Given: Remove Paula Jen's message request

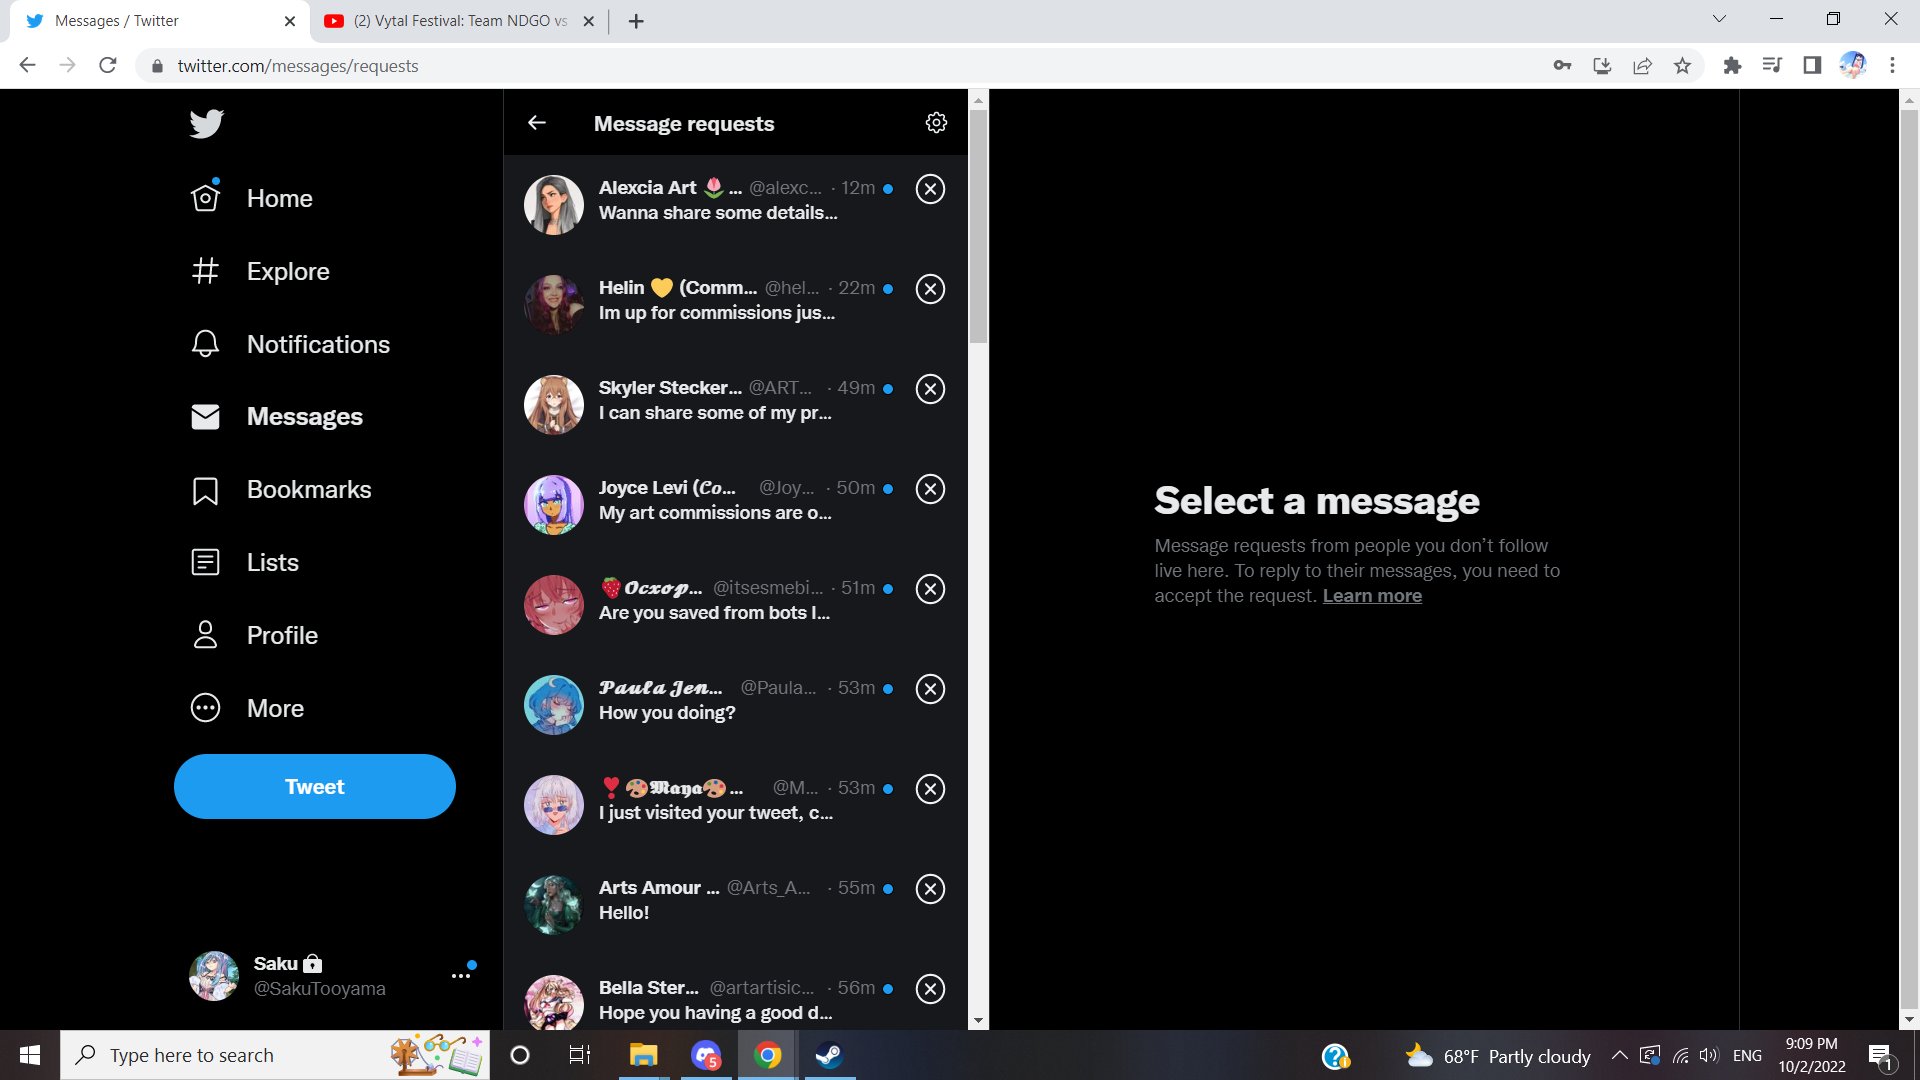Looking at the screenshot, I should (930, 689).
